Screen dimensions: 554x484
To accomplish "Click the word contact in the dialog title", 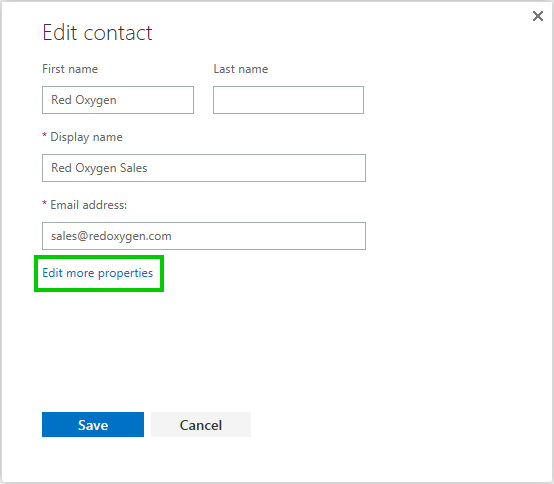I will point(118,33).
